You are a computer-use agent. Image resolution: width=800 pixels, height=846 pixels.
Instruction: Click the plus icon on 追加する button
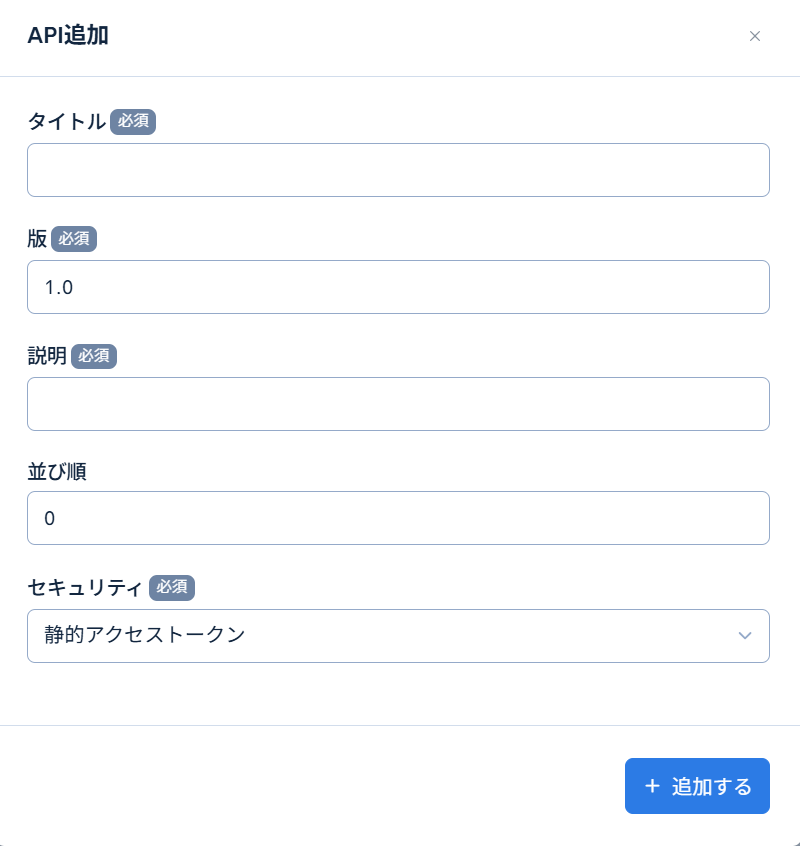coord(655,786)
